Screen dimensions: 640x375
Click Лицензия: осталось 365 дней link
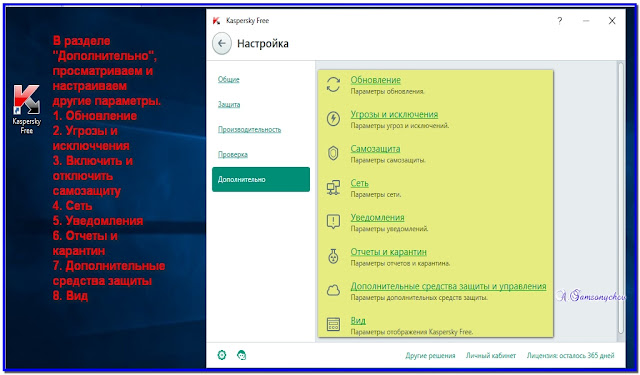tap(571, 355)
